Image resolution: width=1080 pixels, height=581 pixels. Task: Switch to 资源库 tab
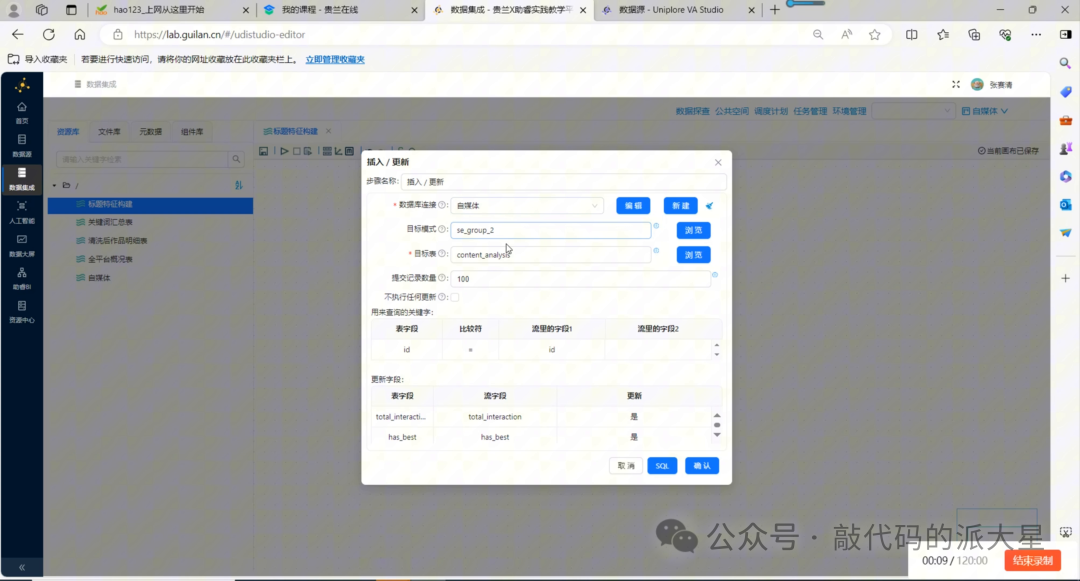[68, 131]
